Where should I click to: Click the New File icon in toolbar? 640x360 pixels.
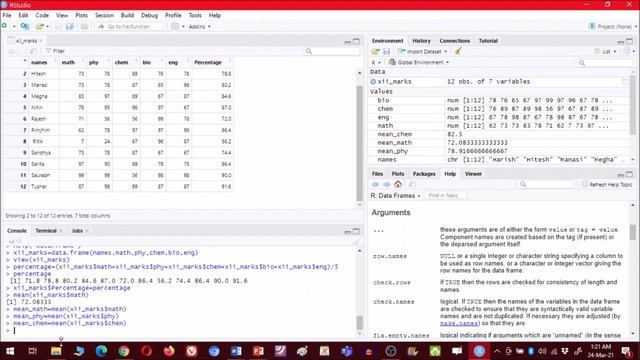pyautogui.click(x=4, y=27)
